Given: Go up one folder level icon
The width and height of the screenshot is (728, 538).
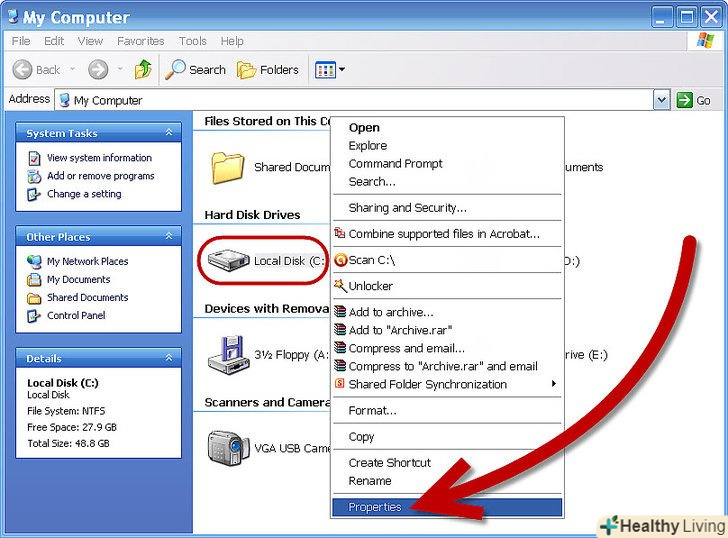Looking at the screenshot, I should click(x=143, y=69).
